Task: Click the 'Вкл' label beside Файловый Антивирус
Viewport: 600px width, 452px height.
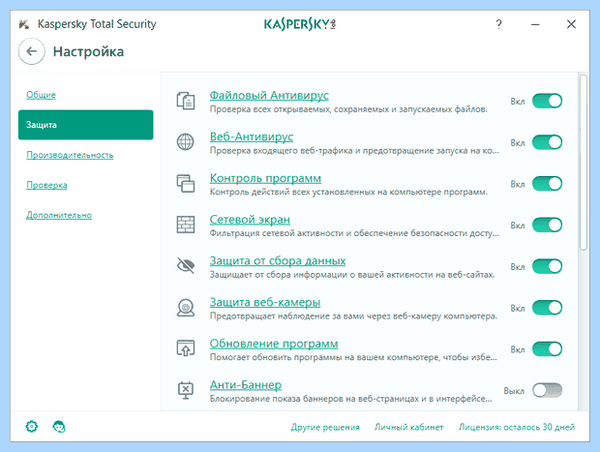Action: [x=517, y=101]
